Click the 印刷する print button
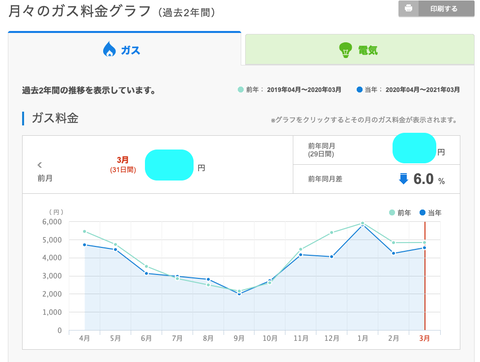This screenshot has width=480, height=362. [436, 9]
